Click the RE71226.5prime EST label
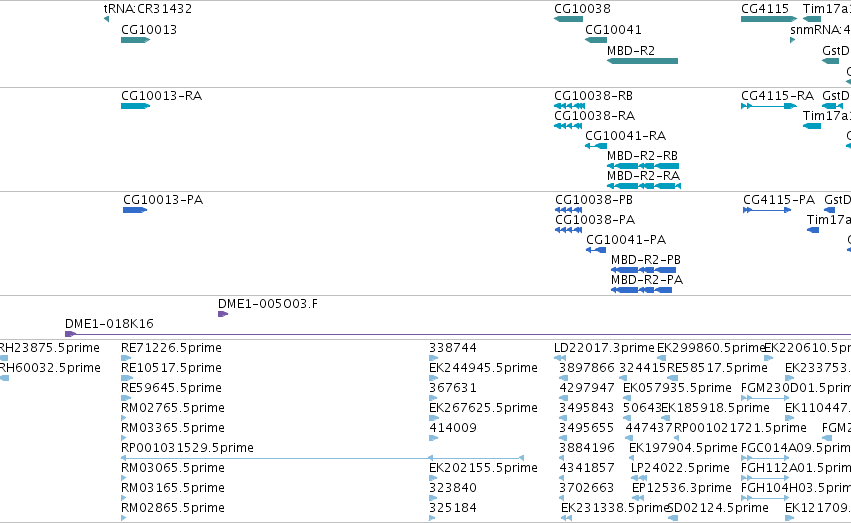Screen dimensions: 851x523 (172, 348)
